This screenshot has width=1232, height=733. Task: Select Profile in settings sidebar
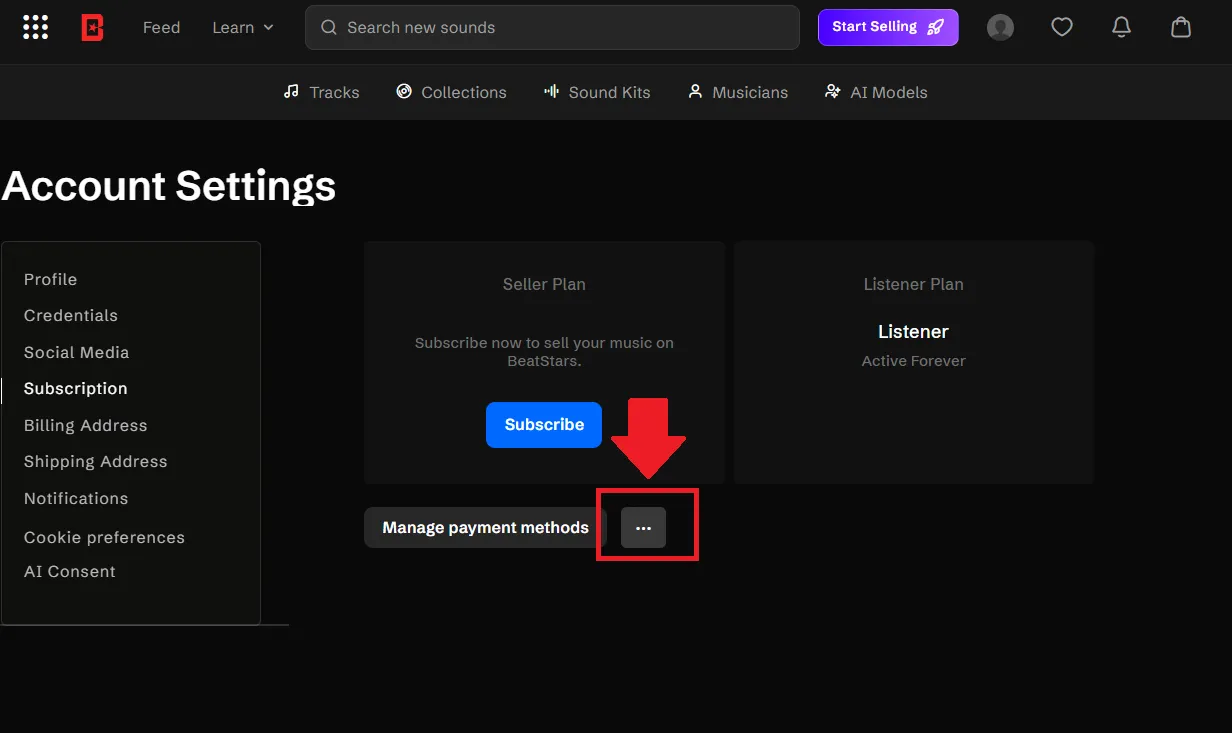50,279
